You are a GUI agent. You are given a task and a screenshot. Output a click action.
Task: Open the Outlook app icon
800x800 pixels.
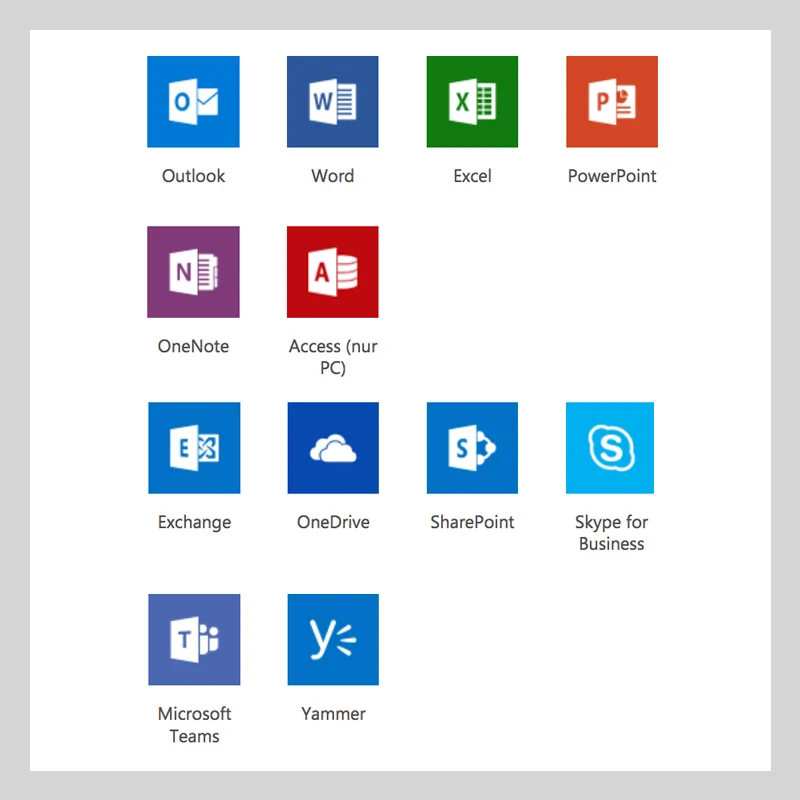pos(193,102)
